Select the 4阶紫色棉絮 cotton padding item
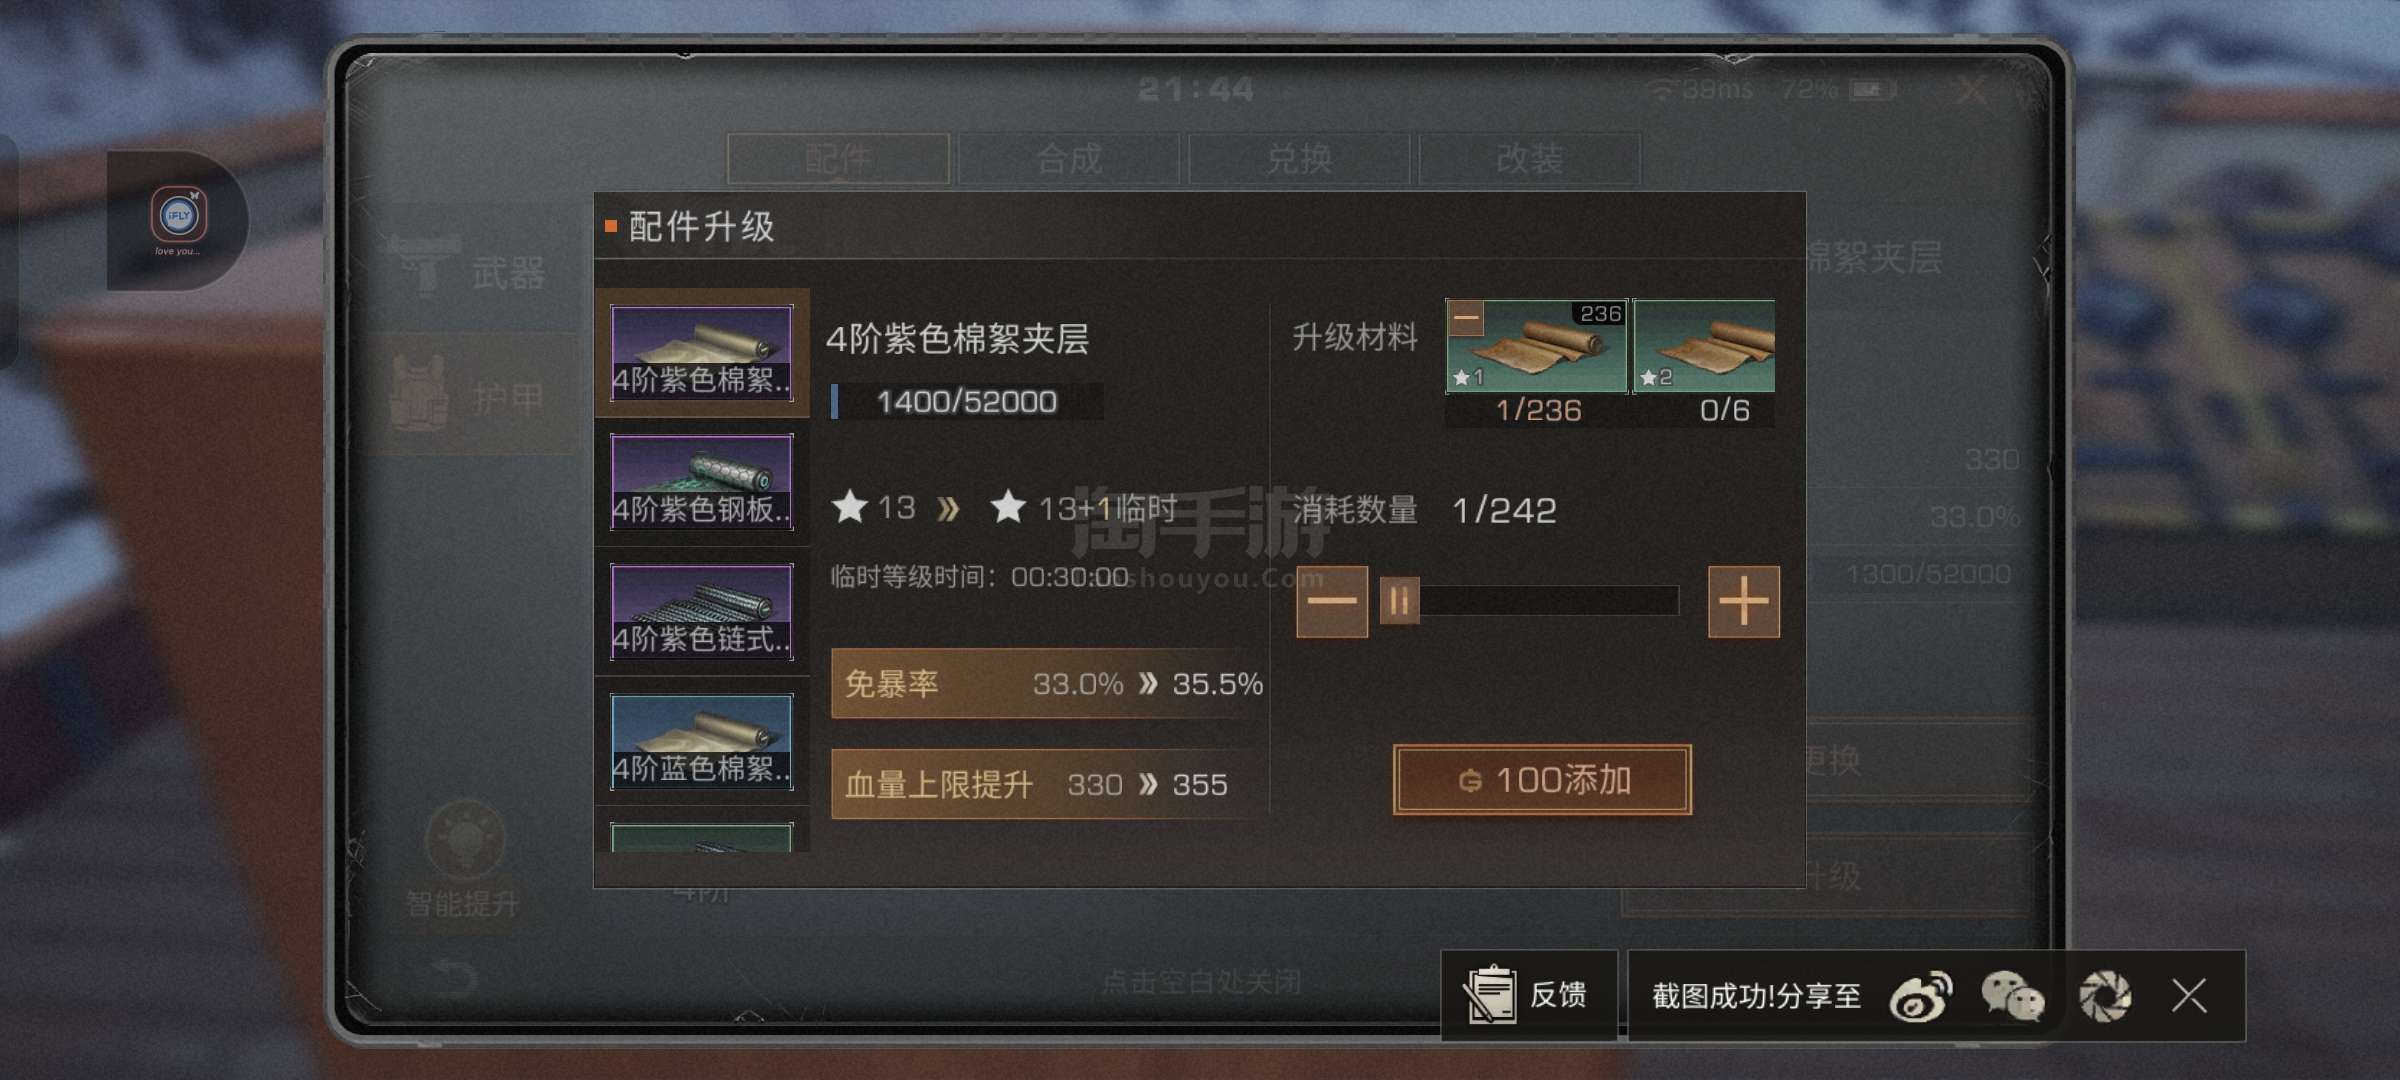This screenshot has width=2400, height=1080. (x=702, y=353)
